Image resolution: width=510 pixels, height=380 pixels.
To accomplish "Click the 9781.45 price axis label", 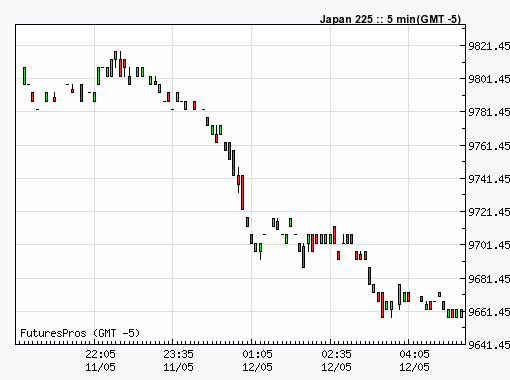I will 489,112.
